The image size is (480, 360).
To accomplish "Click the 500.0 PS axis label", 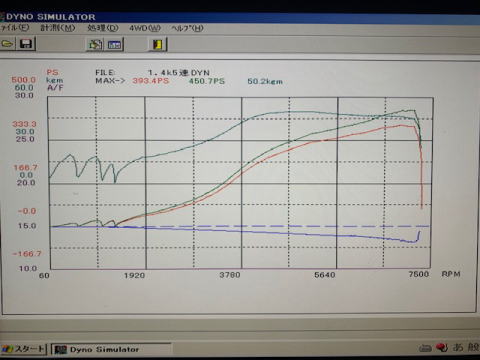I will click(23, 80).
